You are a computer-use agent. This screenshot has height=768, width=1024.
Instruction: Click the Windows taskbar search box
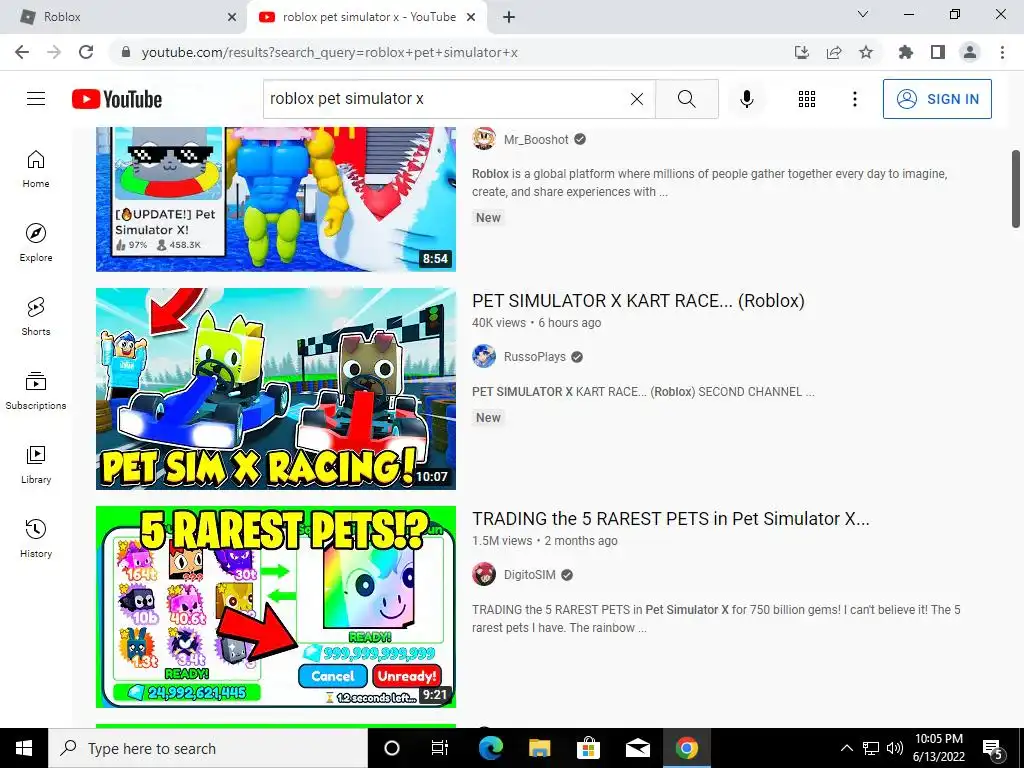208,748
